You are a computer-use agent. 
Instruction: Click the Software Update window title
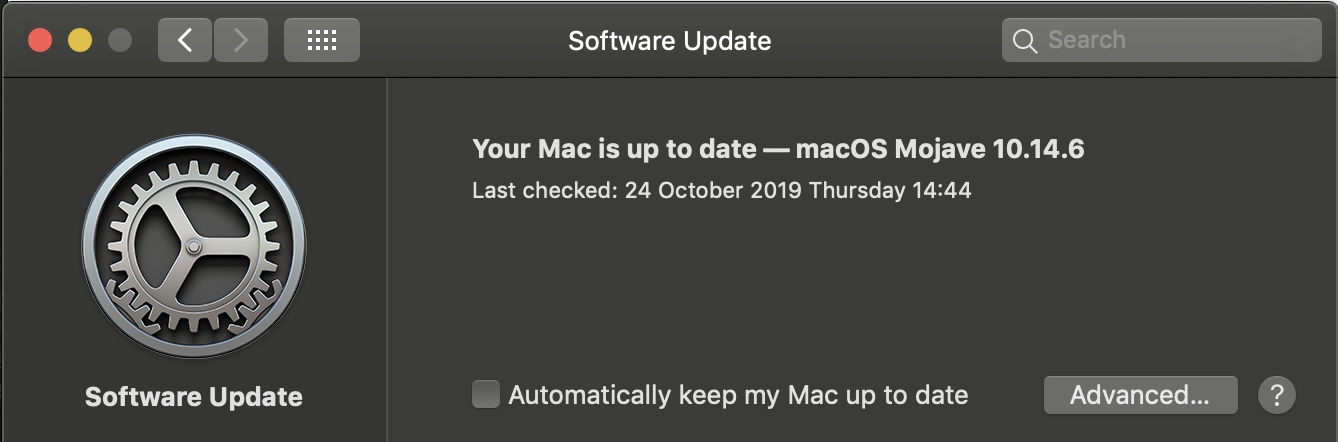click(669, 41)
